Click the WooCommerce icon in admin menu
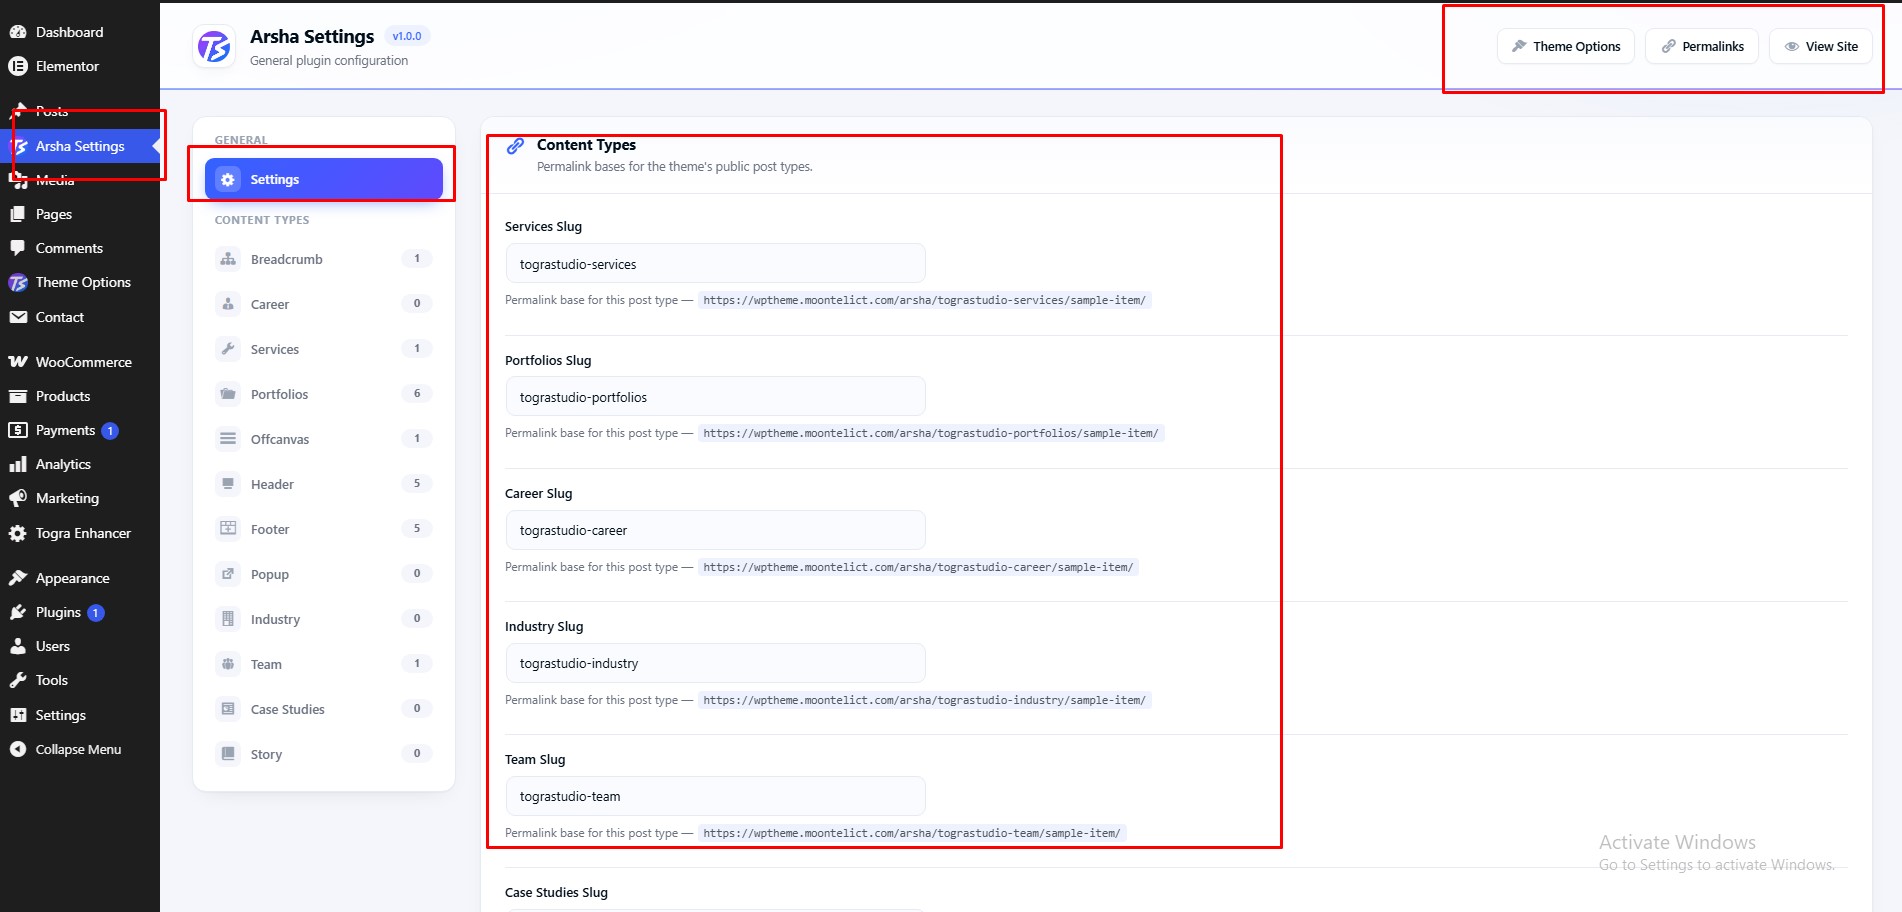The width and height of the screenshot is (1902, 912). [18, 362]
